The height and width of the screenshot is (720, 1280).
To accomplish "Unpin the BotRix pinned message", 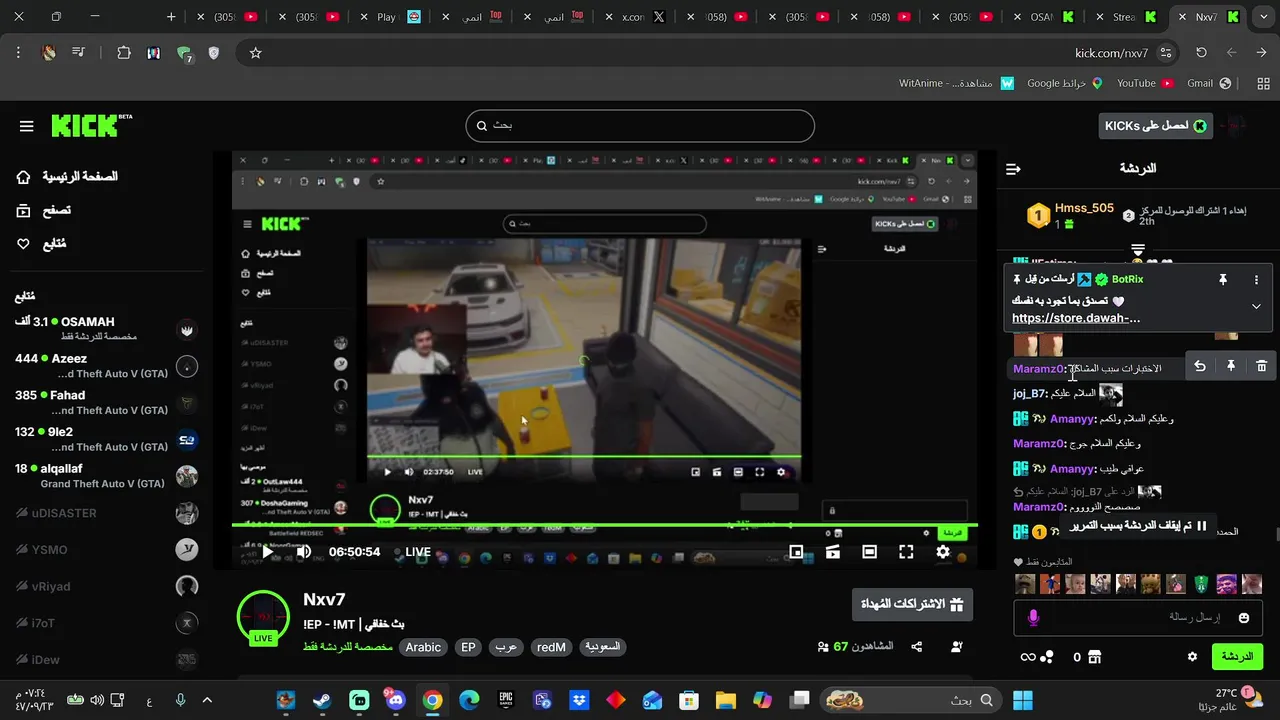I will pyautogui.click(x=1222, y=280).
